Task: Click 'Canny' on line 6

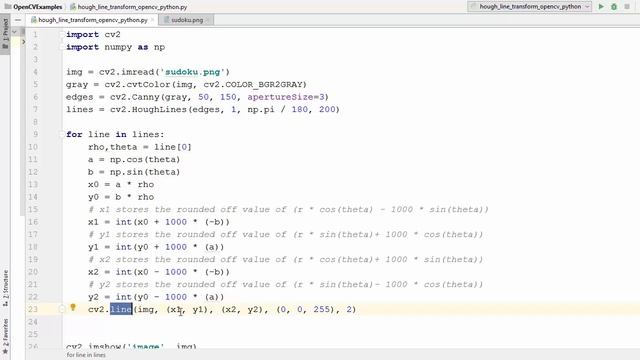Action: [x=145, y=97]
